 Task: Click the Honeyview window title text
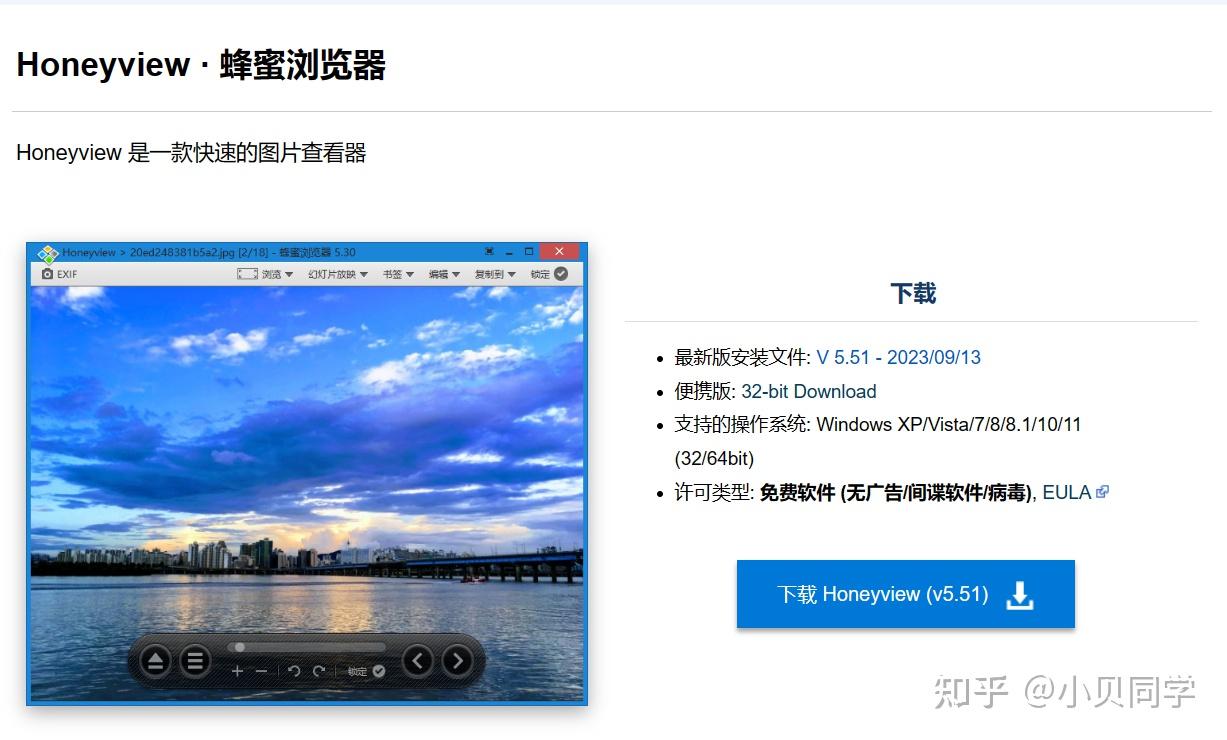pyautogui.click(x=209, y=252)
